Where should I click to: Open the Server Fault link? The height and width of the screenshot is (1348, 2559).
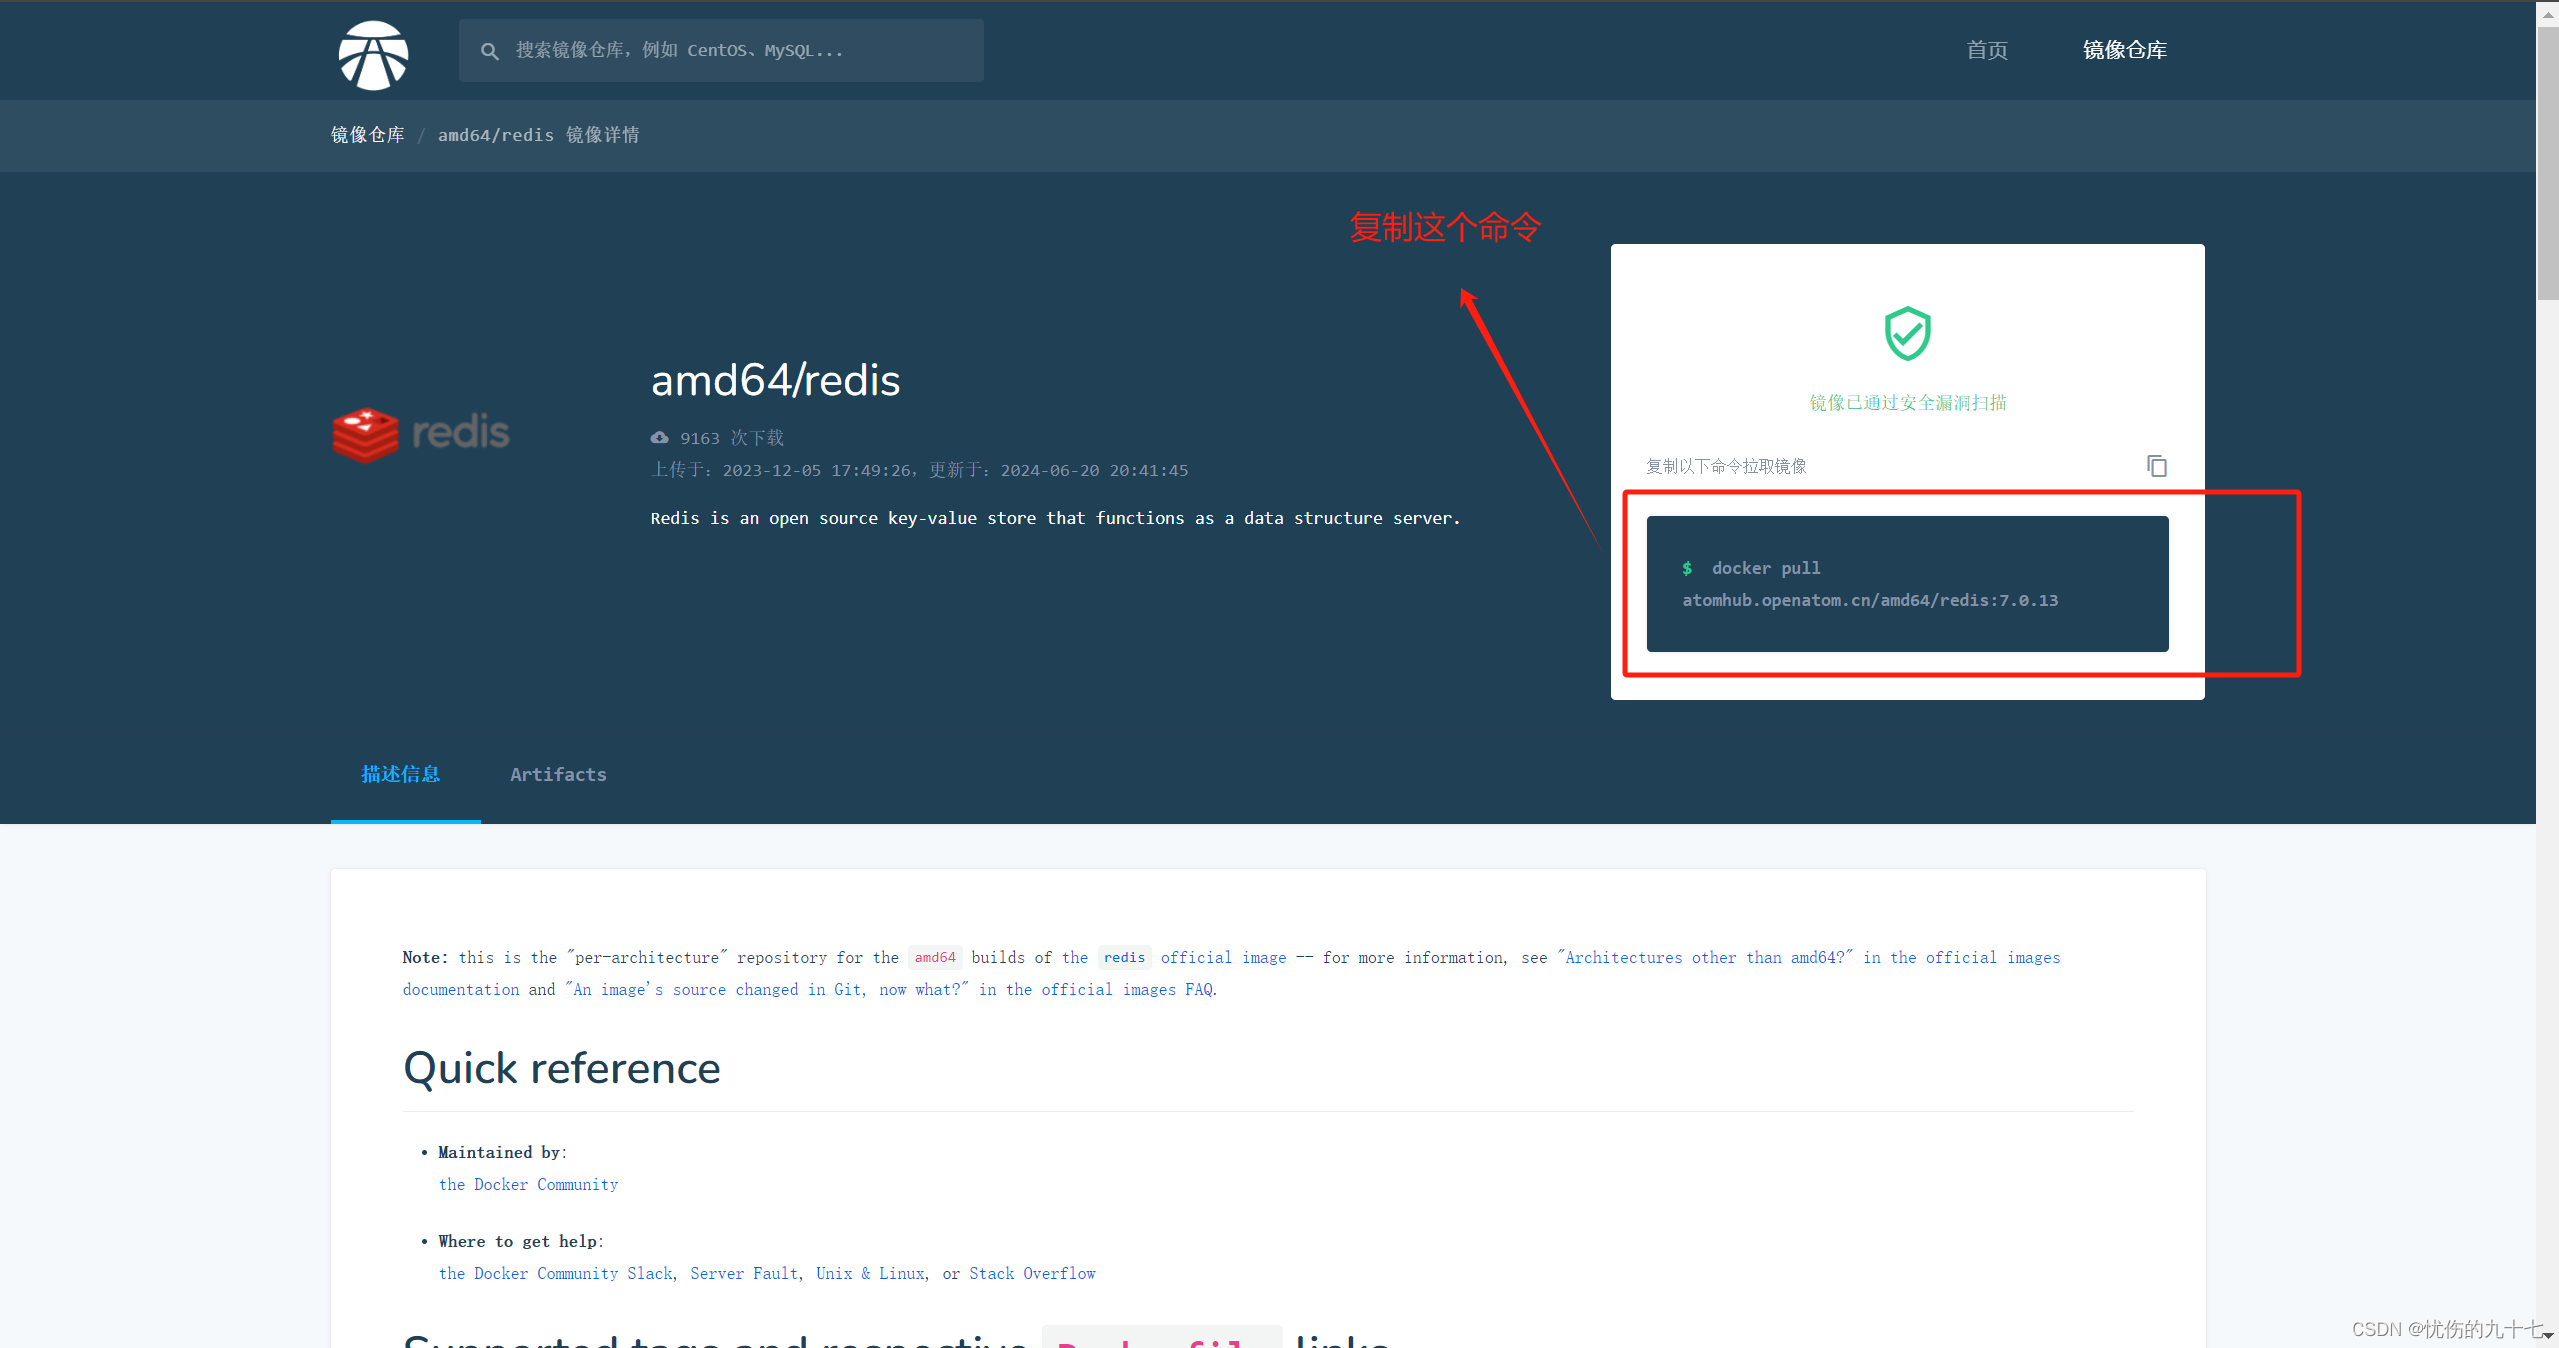(744, 1273)
